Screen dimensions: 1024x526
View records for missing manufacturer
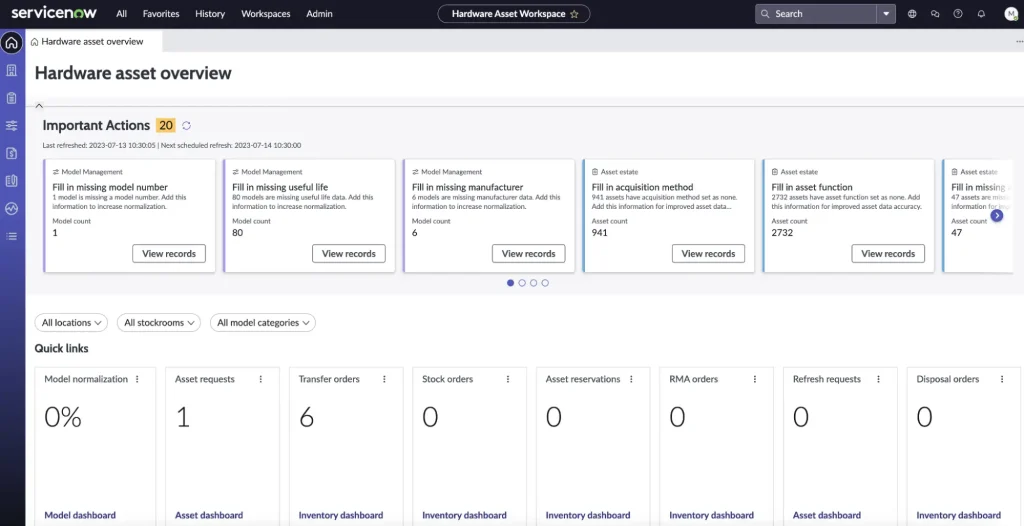[528, 254]
